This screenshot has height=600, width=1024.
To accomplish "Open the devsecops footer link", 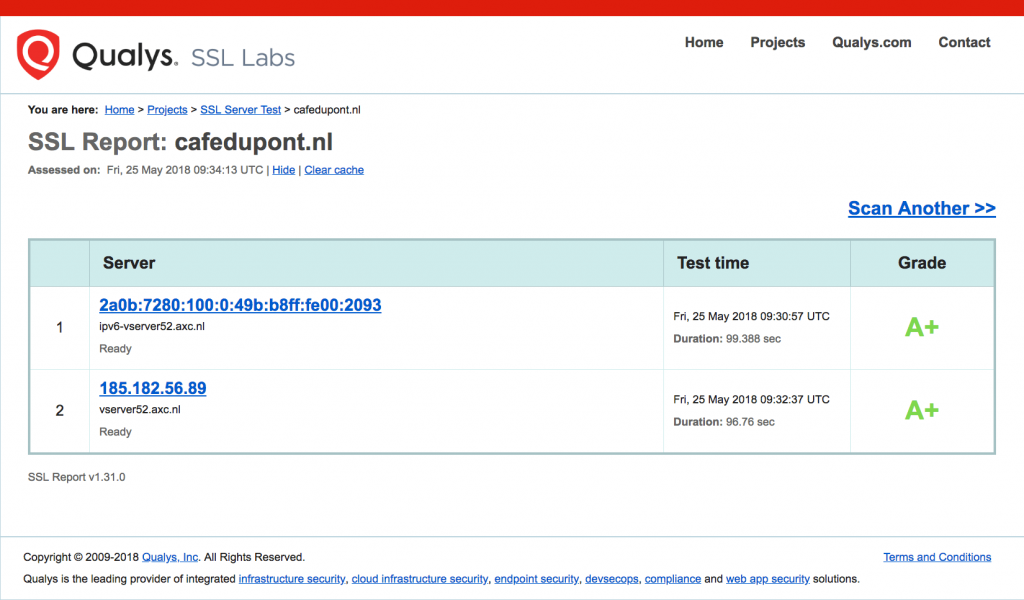I will [x=611, y=579].
